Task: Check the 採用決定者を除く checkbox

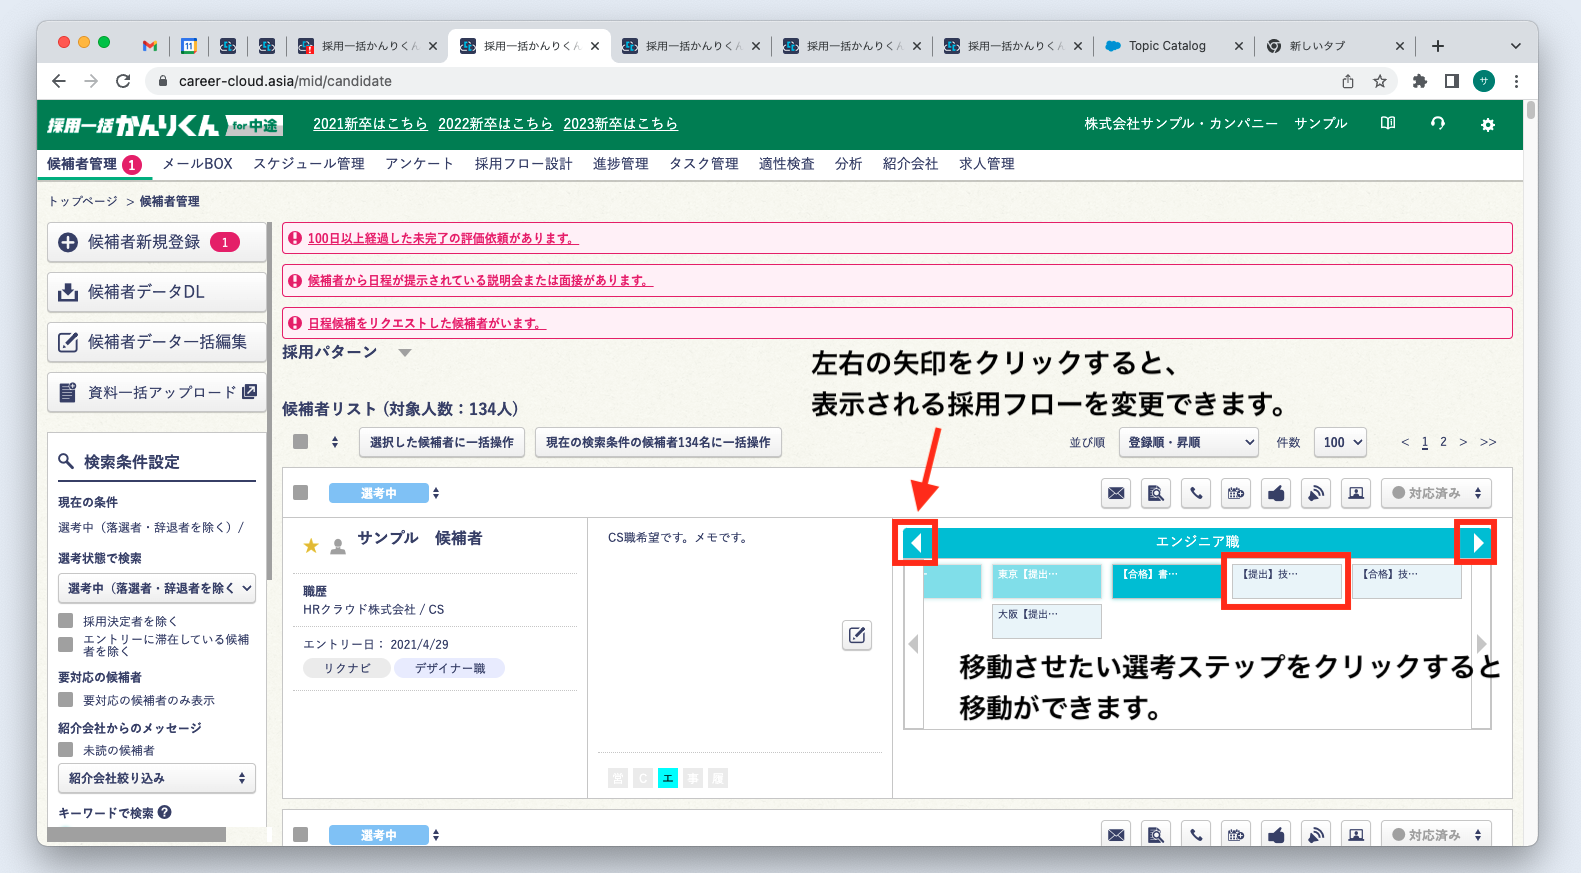Action: point(66,621)
